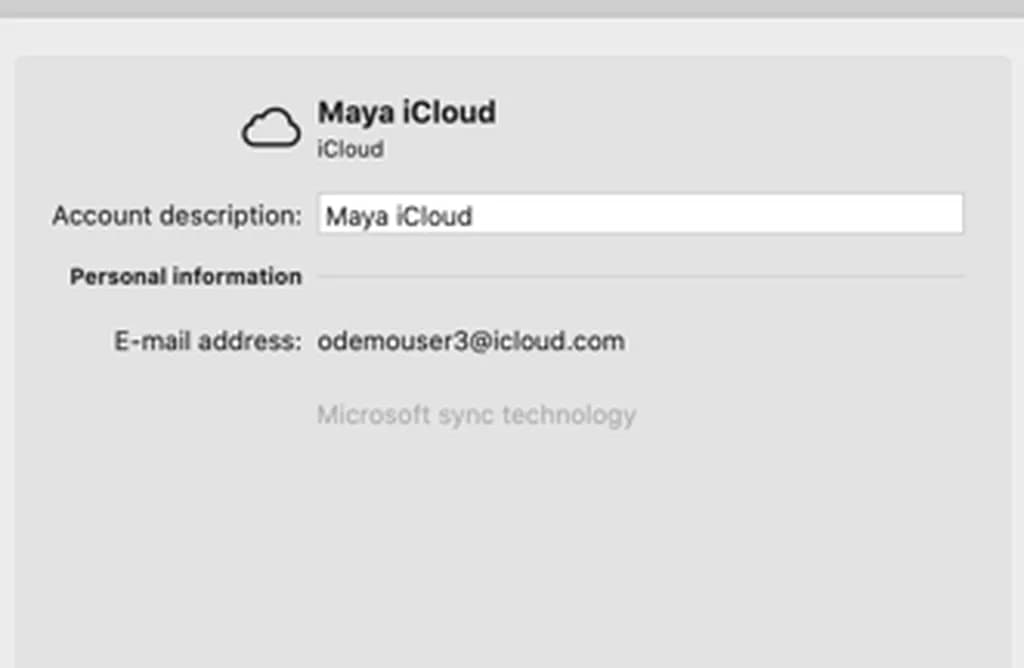Viewport: 1024px width, 668px height.
Task: Click the word "sync" in the grey text
Action: (x=467, y=415)
